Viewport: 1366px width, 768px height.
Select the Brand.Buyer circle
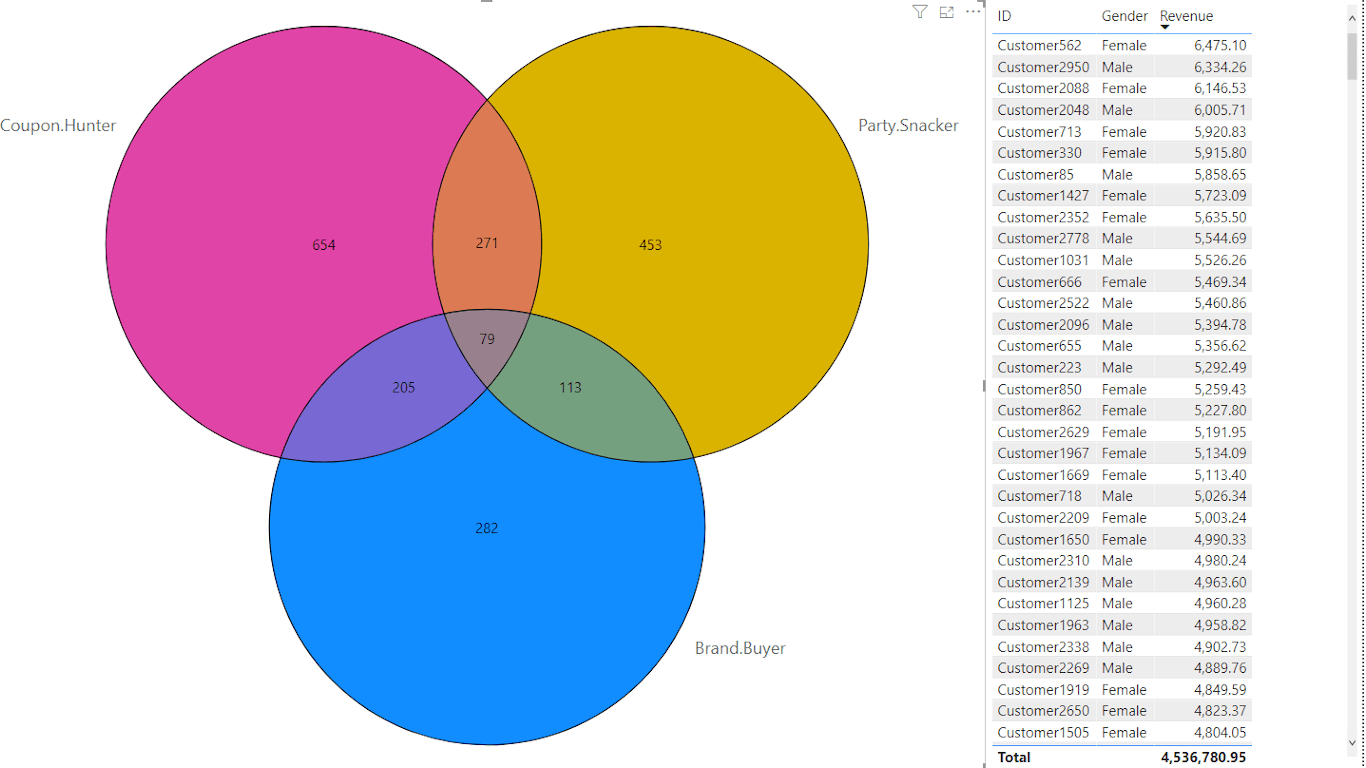tap(487, 527)
